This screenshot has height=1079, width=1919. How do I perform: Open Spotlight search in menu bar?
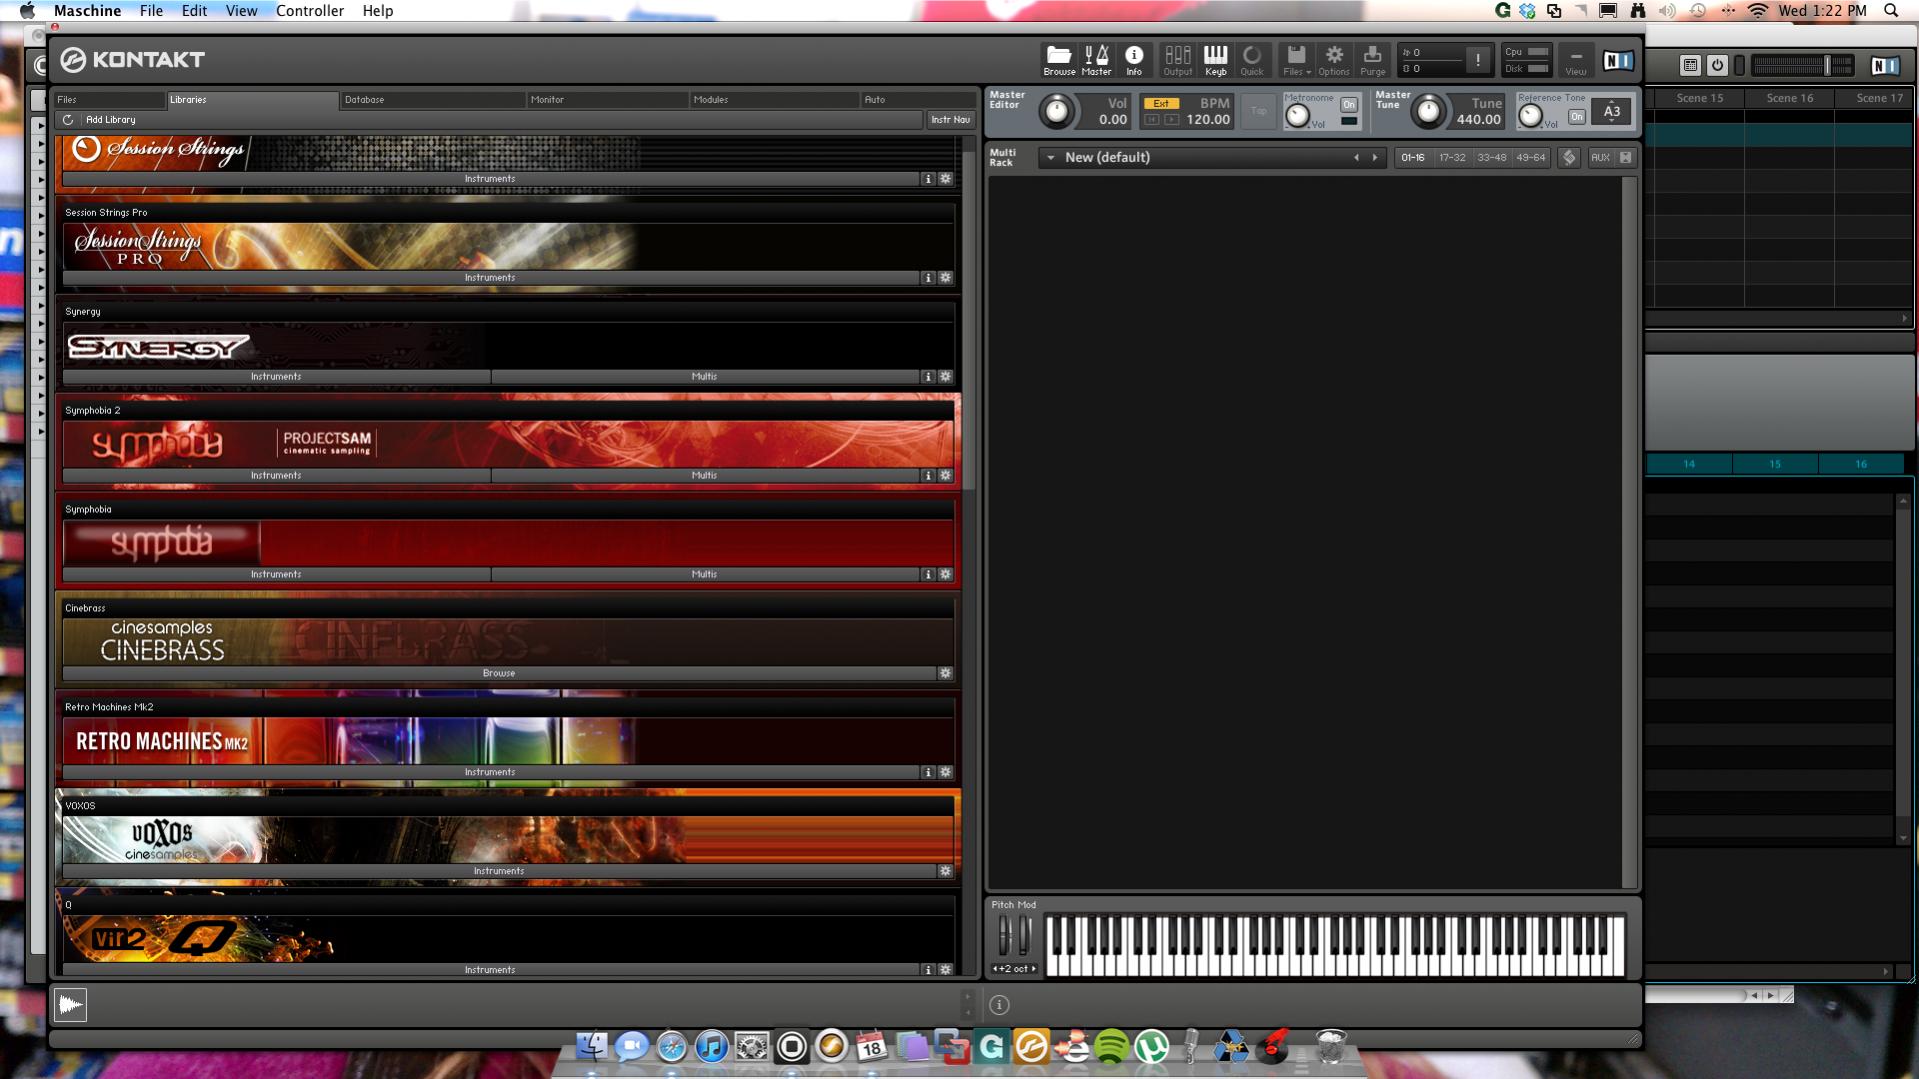click(1891, 11)
